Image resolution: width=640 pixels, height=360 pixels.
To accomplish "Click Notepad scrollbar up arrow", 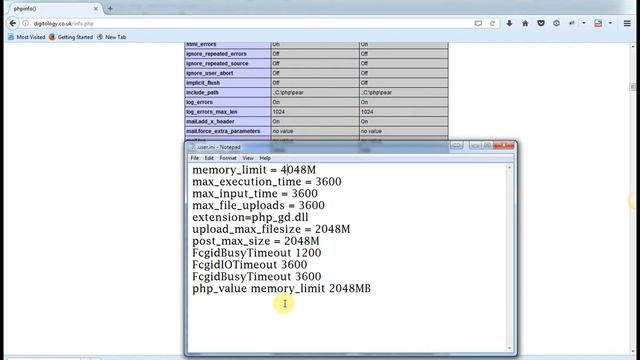I will tap(509, 168).
